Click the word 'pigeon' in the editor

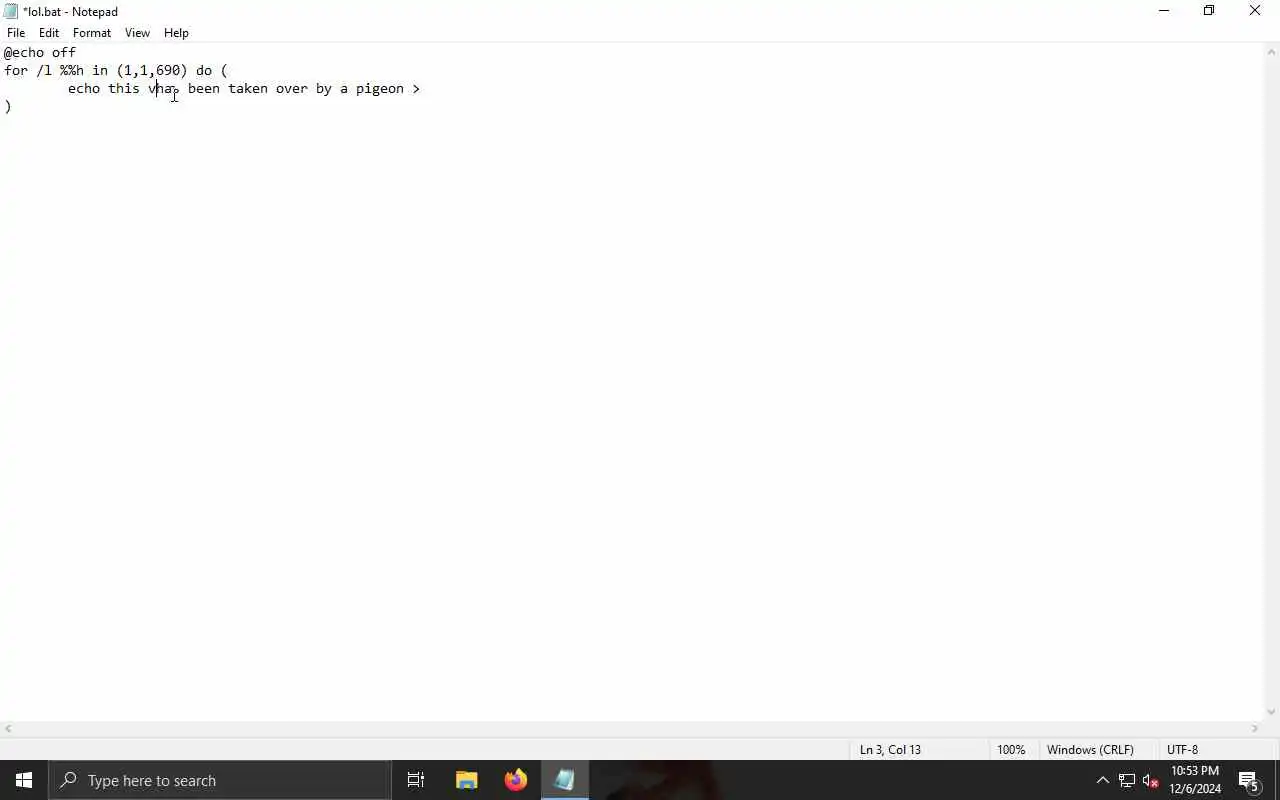380,88
